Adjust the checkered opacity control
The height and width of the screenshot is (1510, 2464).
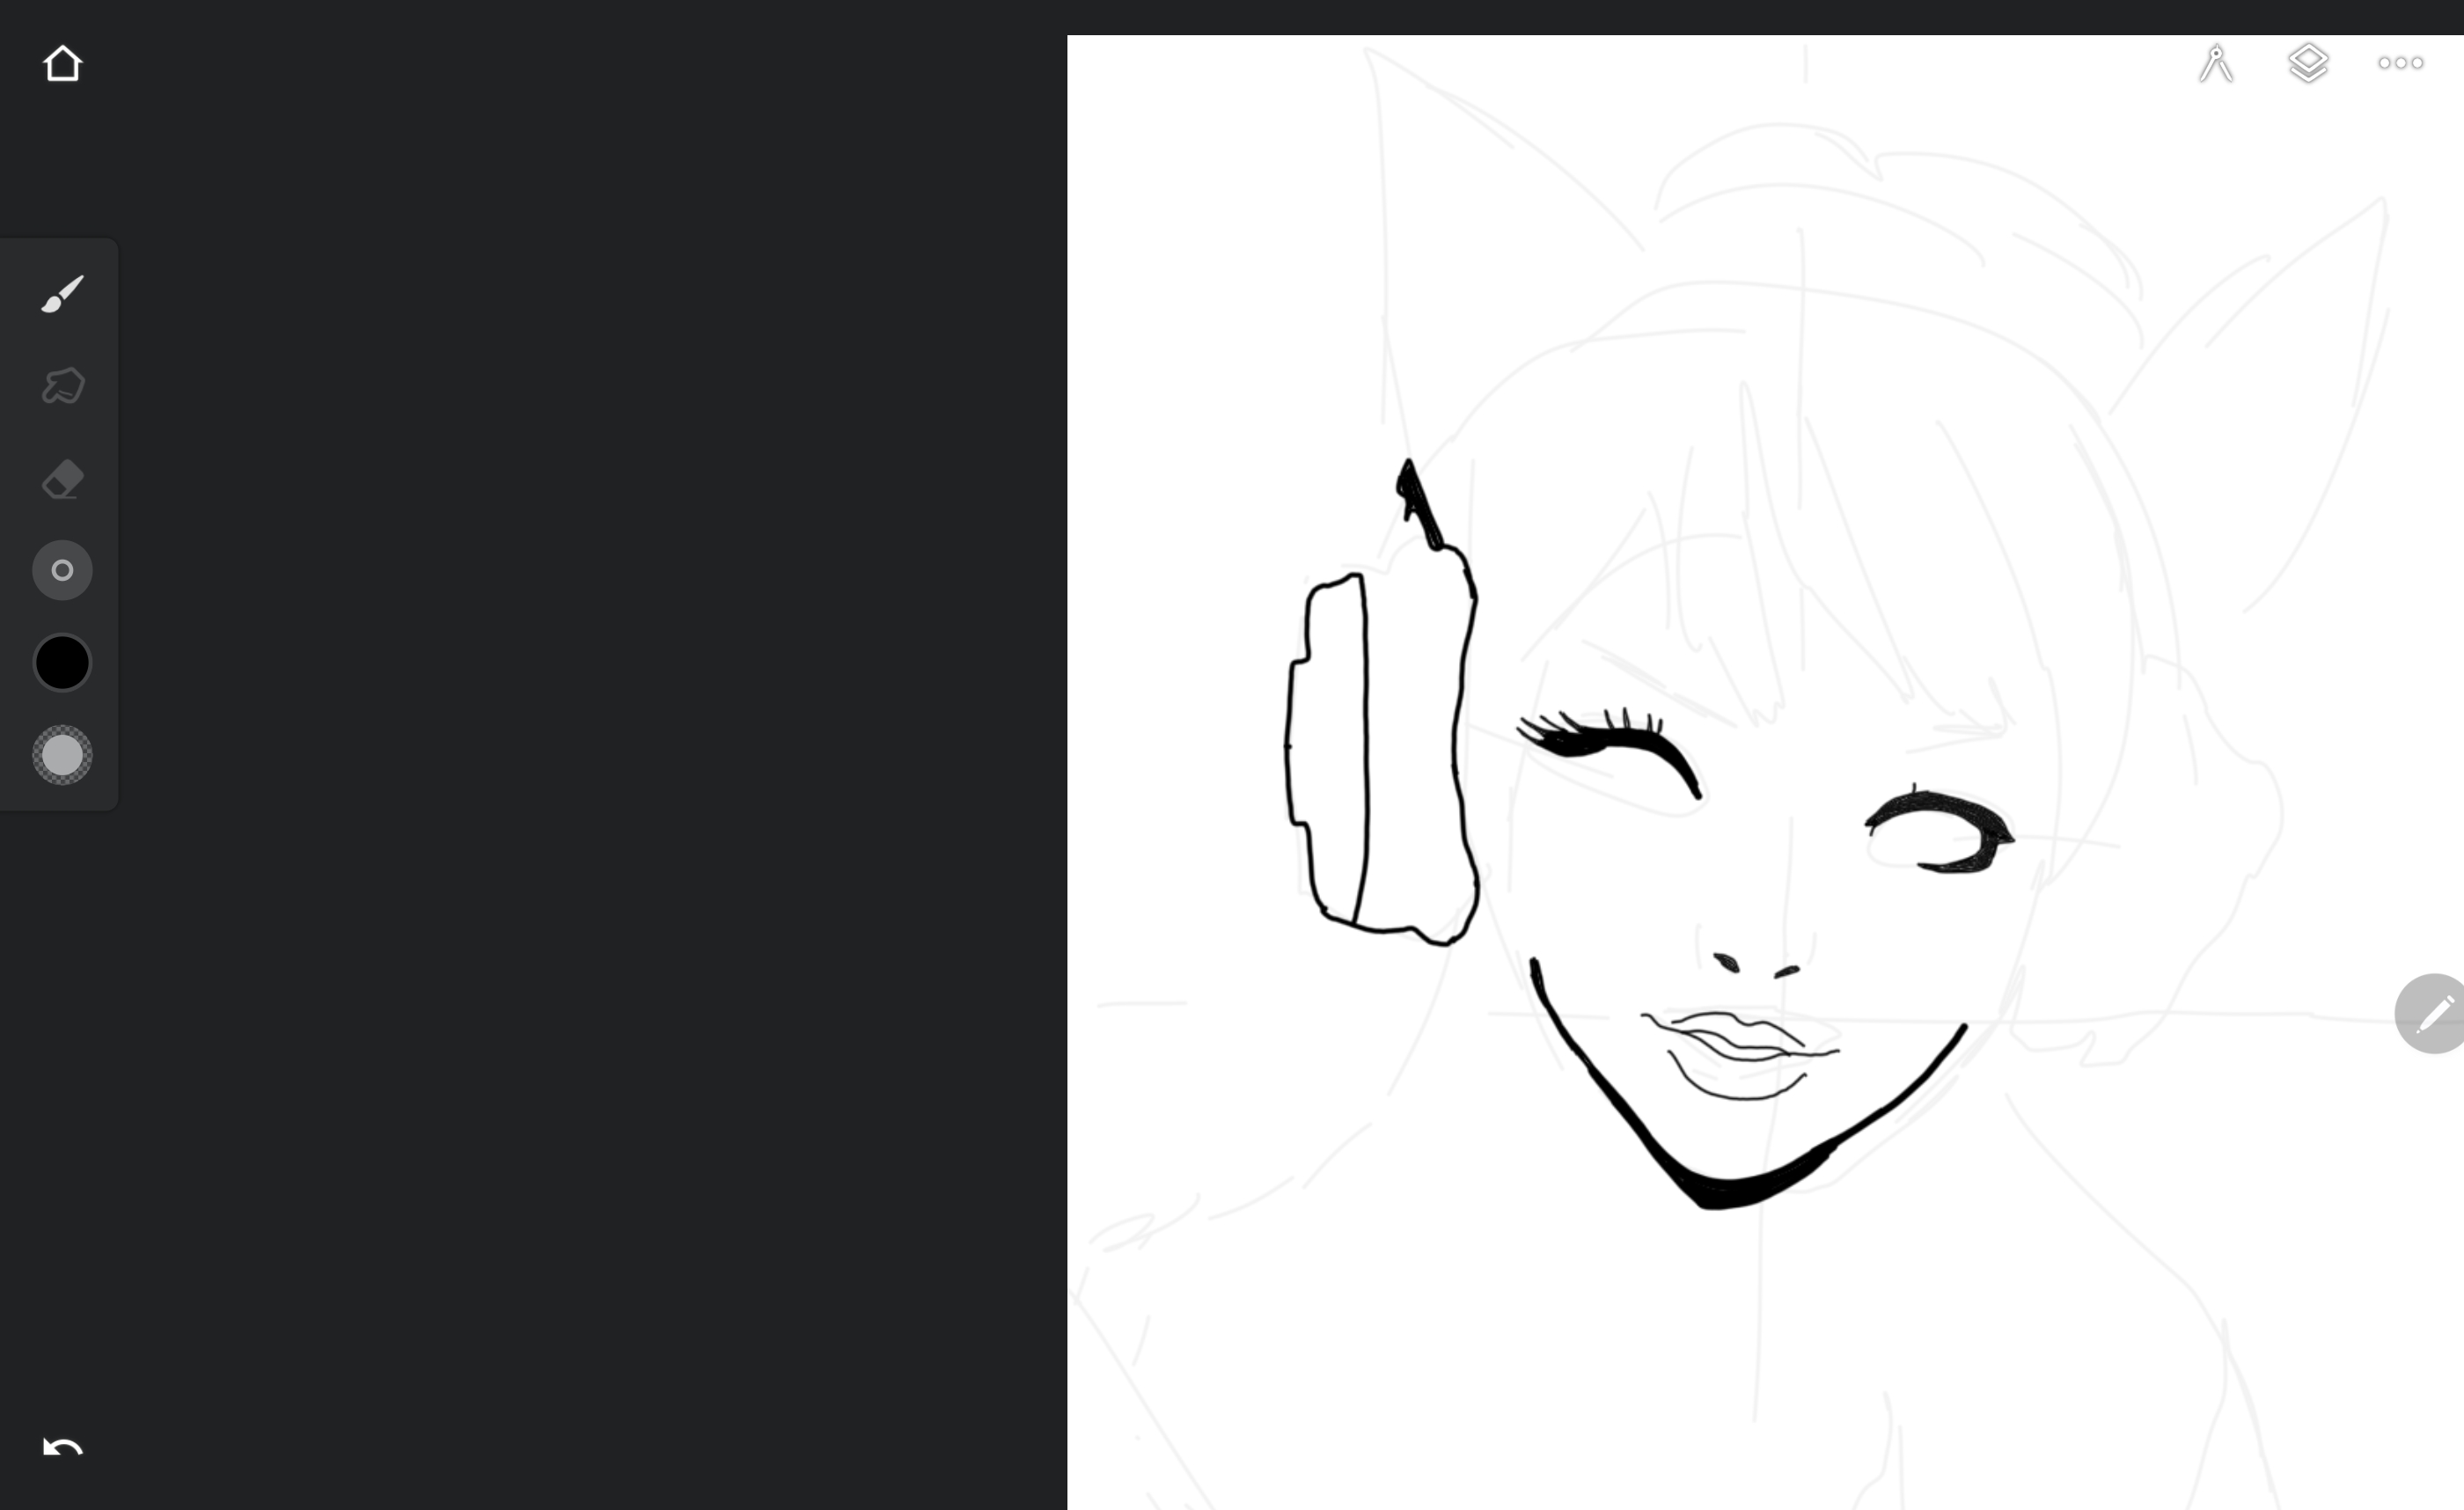[x=62, y=754]
